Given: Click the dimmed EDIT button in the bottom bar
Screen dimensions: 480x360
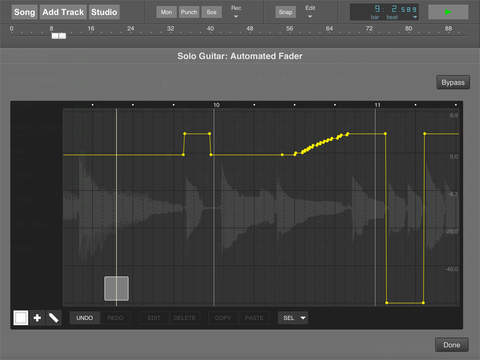Looking at the screenshot, I should coord(154,318).
